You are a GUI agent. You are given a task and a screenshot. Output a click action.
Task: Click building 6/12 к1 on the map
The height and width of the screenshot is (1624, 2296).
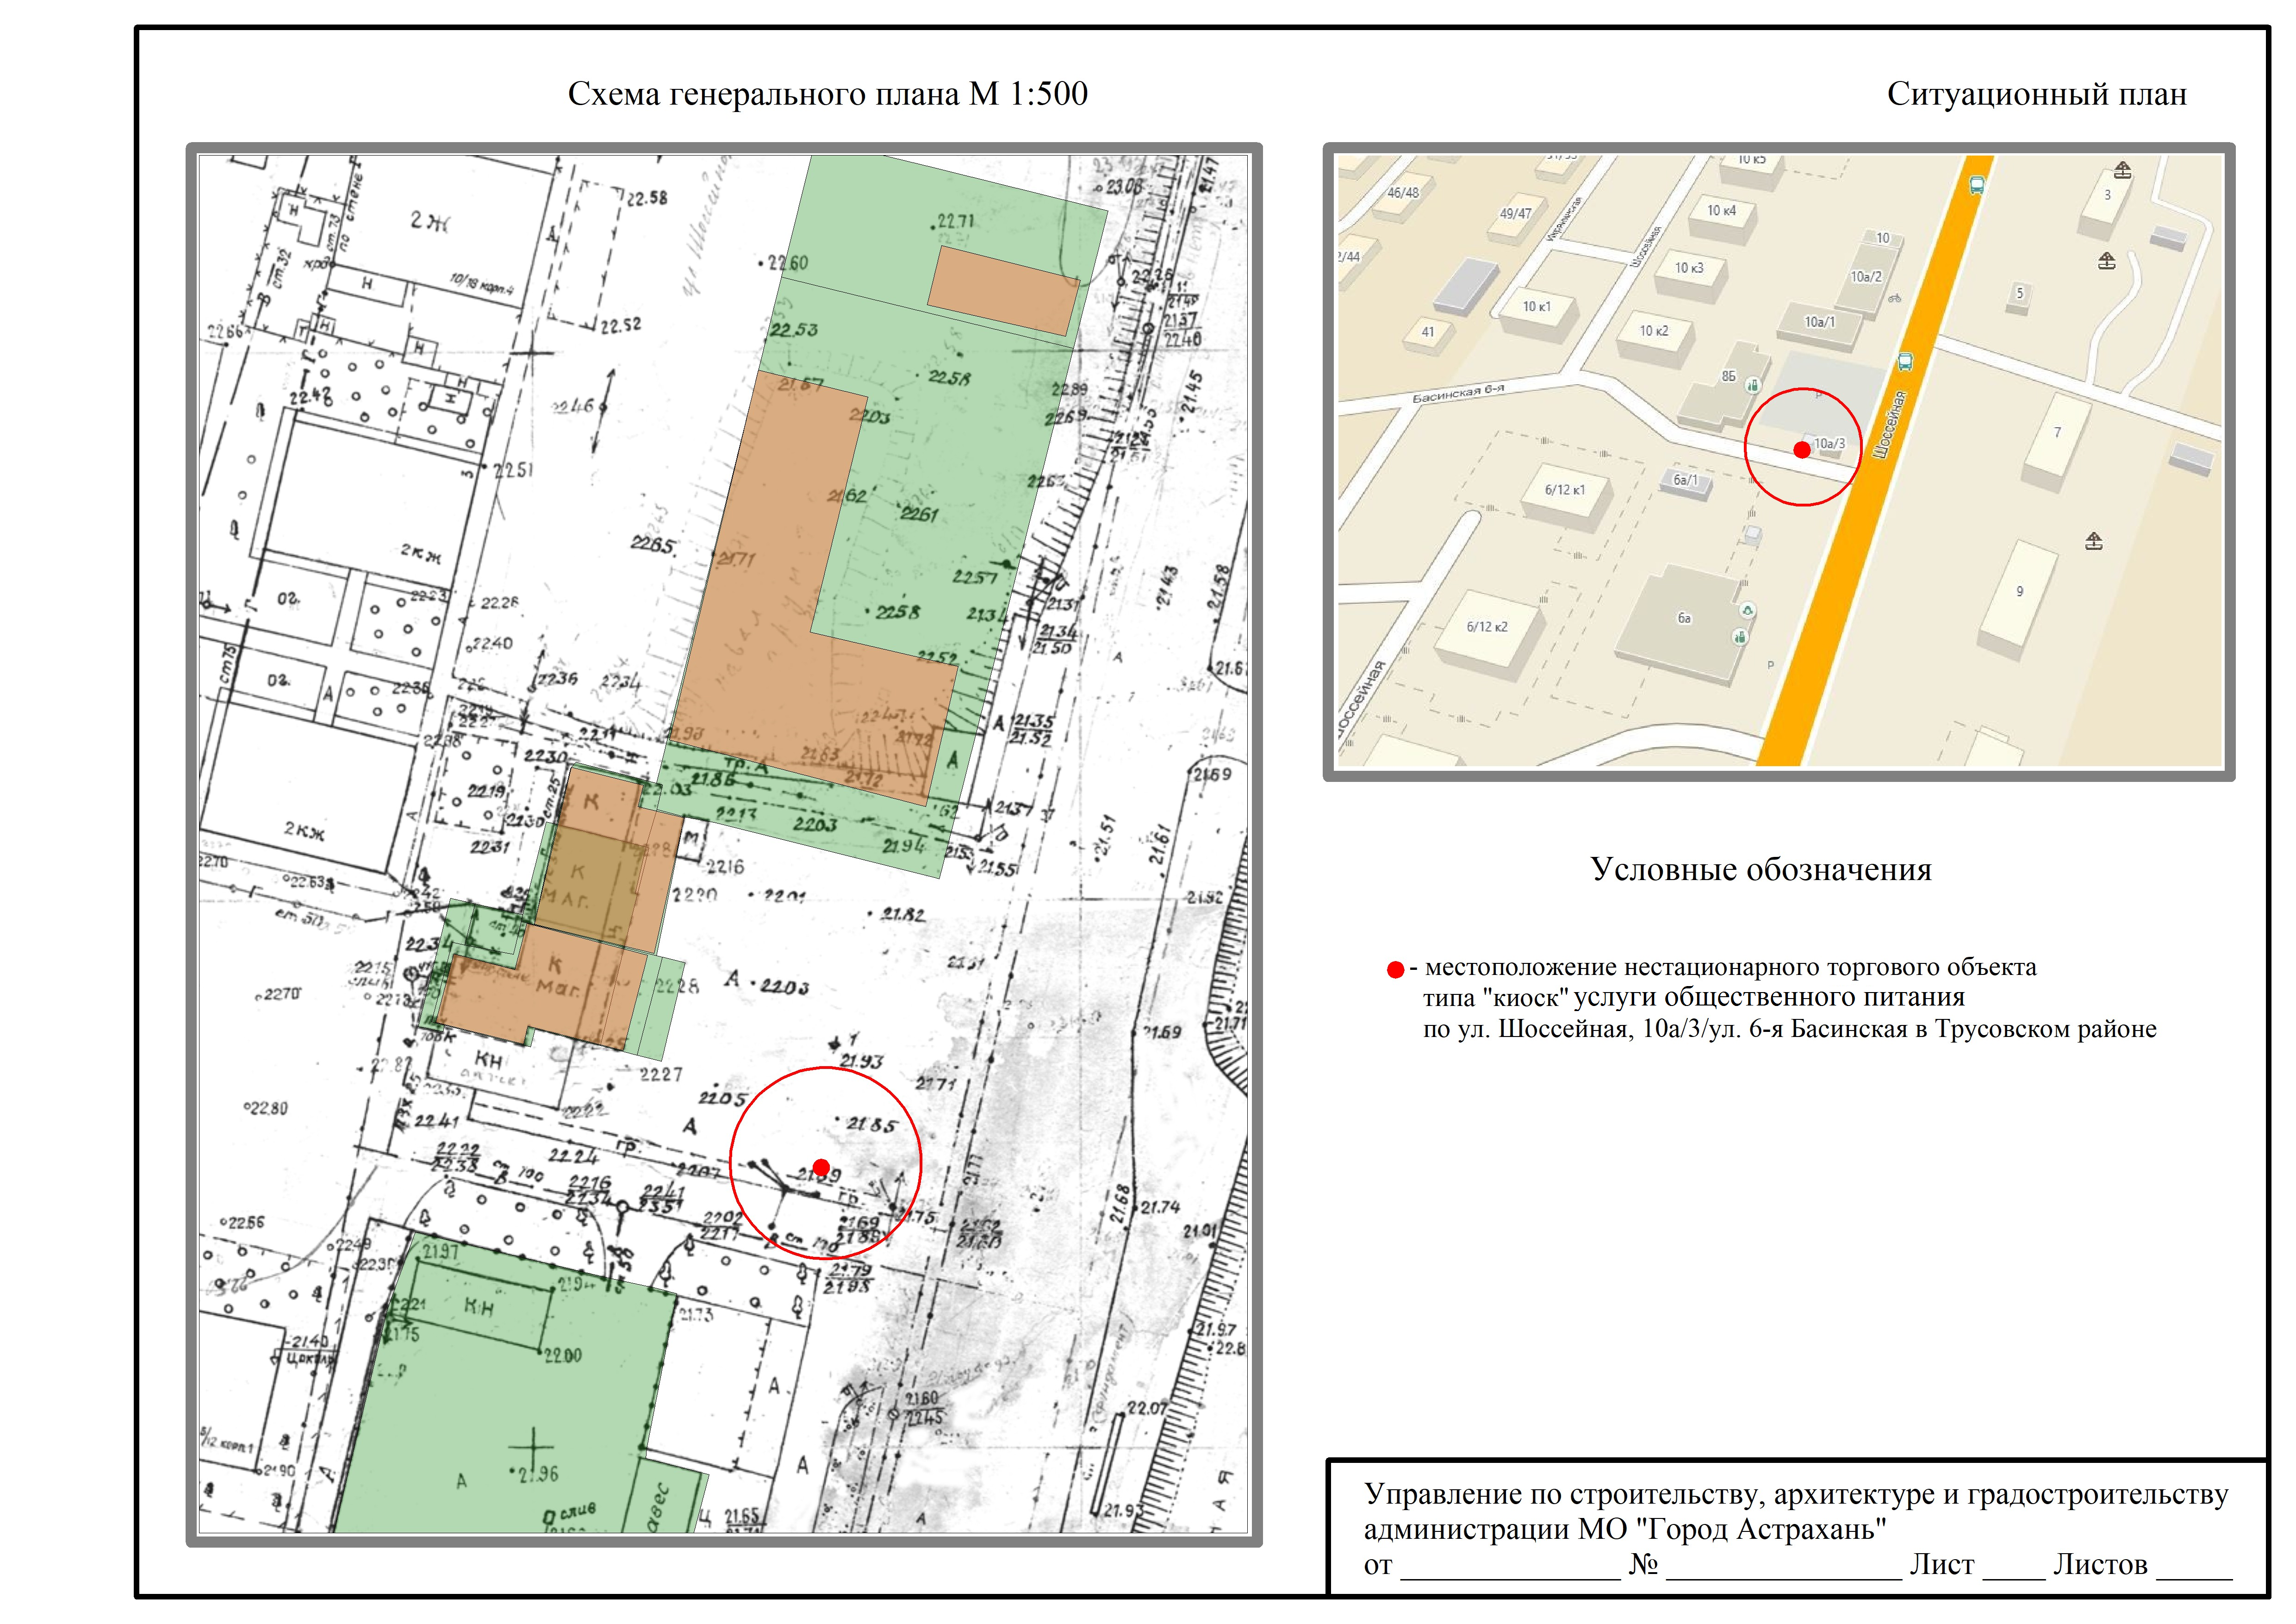click(1565, 490)
